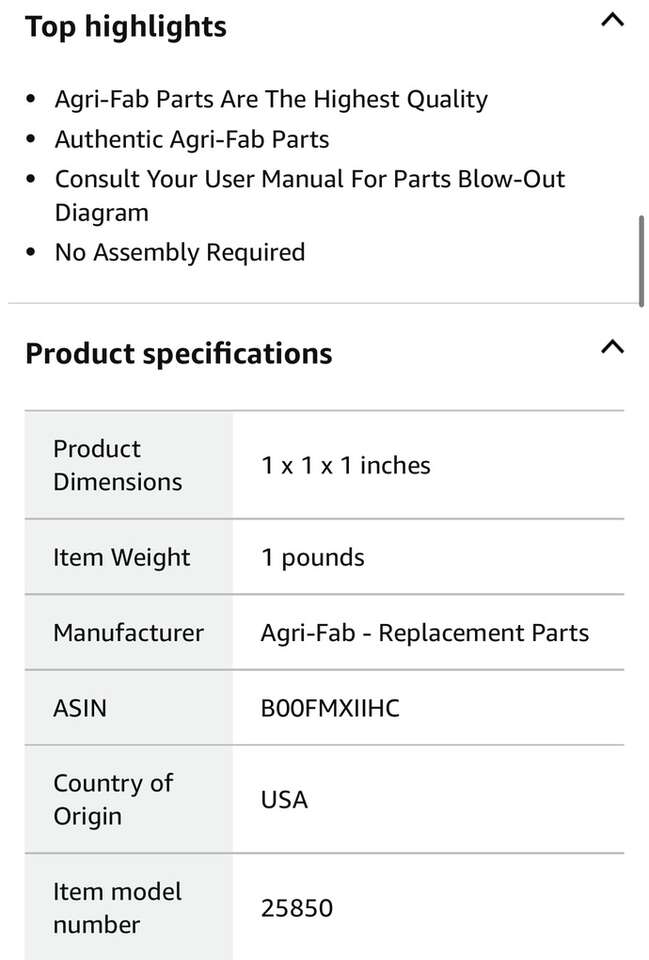Select the '1 x 1 x 1 inches' value
The height and width of the screenshot is (960, 649).
[x=346, y=465]
